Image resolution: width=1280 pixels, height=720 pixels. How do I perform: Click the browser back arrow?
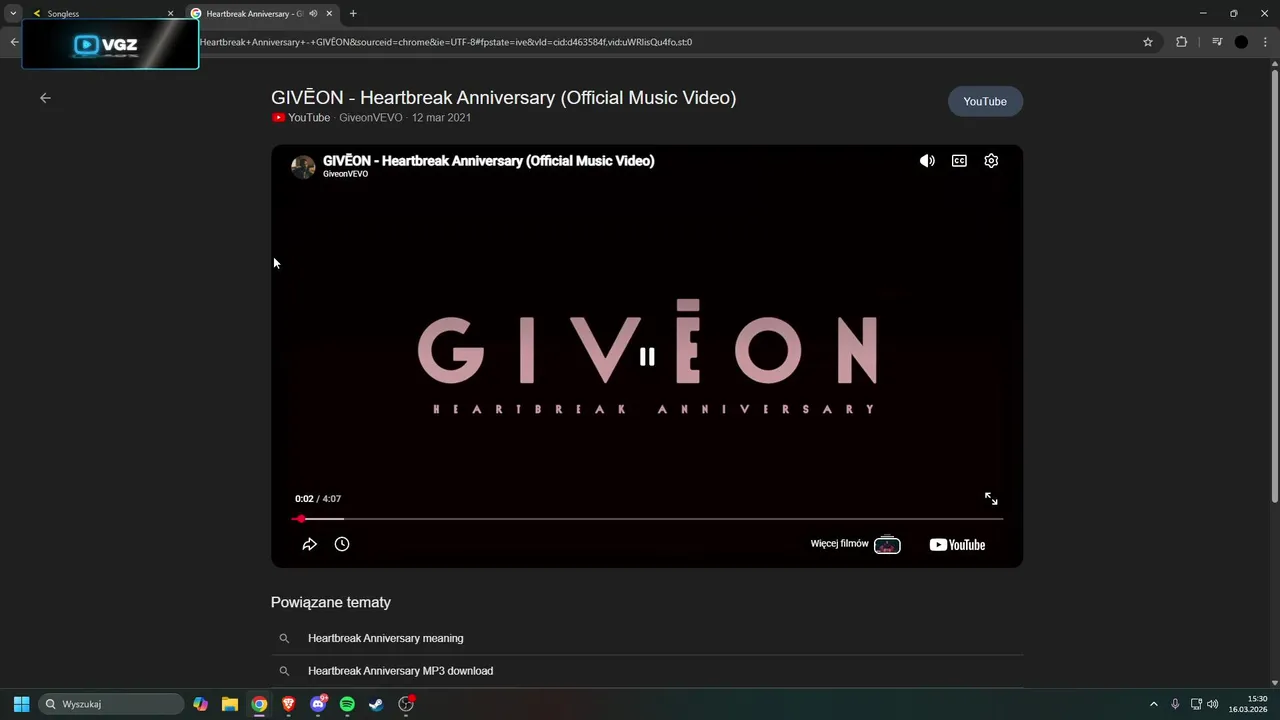tap(14, 42)
